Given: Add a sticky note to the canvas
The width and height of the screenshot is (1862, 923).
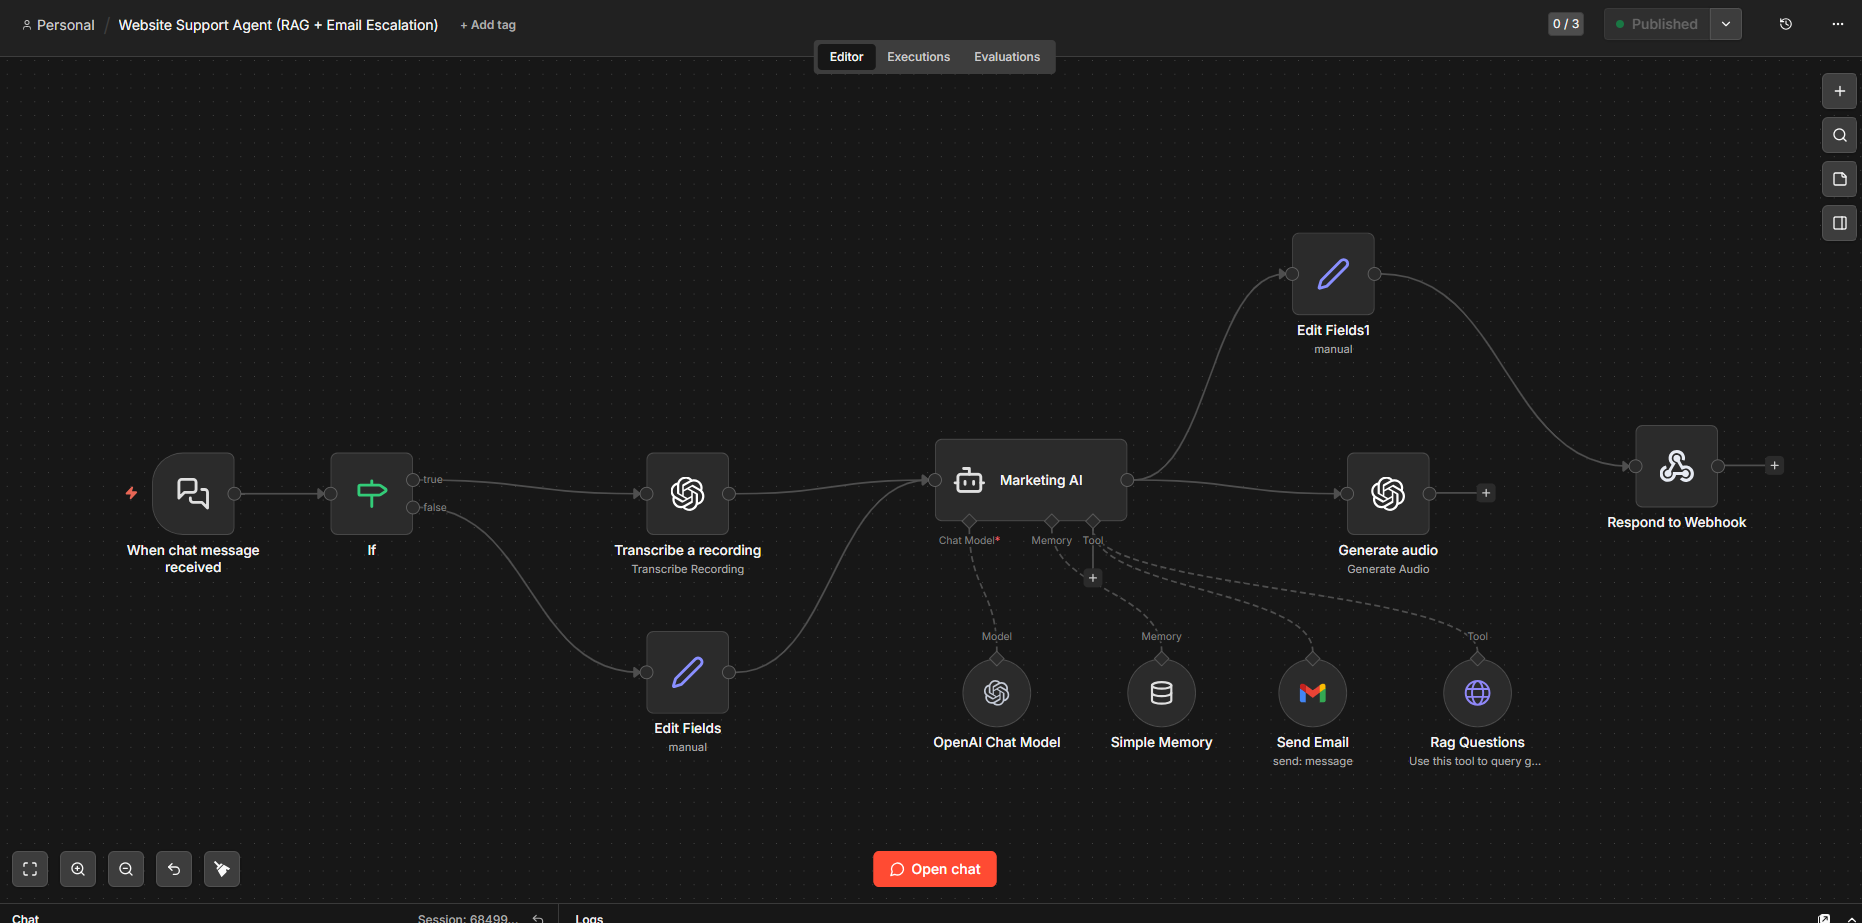Looking at the screenshot, I should [x=1840, y=179].
